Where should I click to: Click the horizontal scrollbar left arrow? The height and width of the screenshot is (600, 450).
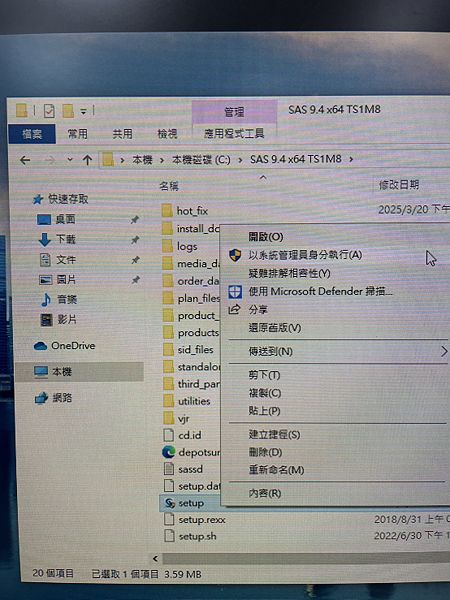[x=155, y=559]
